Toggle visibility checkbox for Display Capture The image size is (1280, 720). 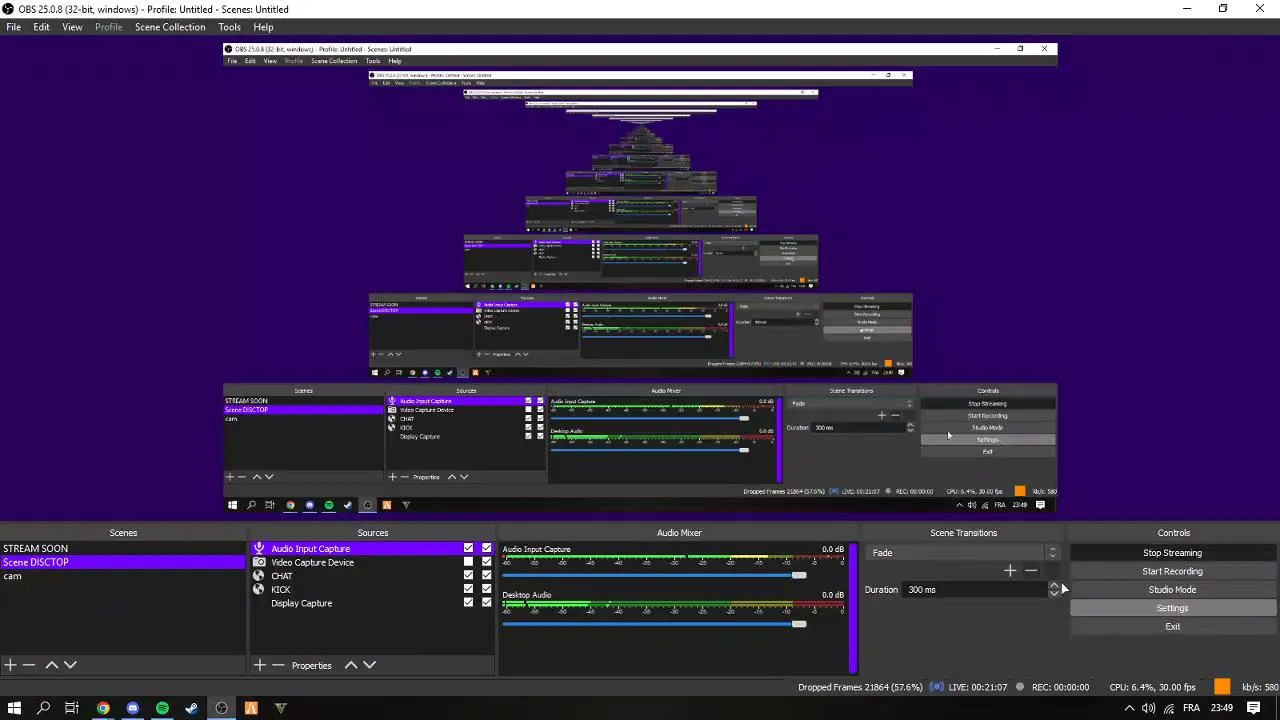click(468, 603)
